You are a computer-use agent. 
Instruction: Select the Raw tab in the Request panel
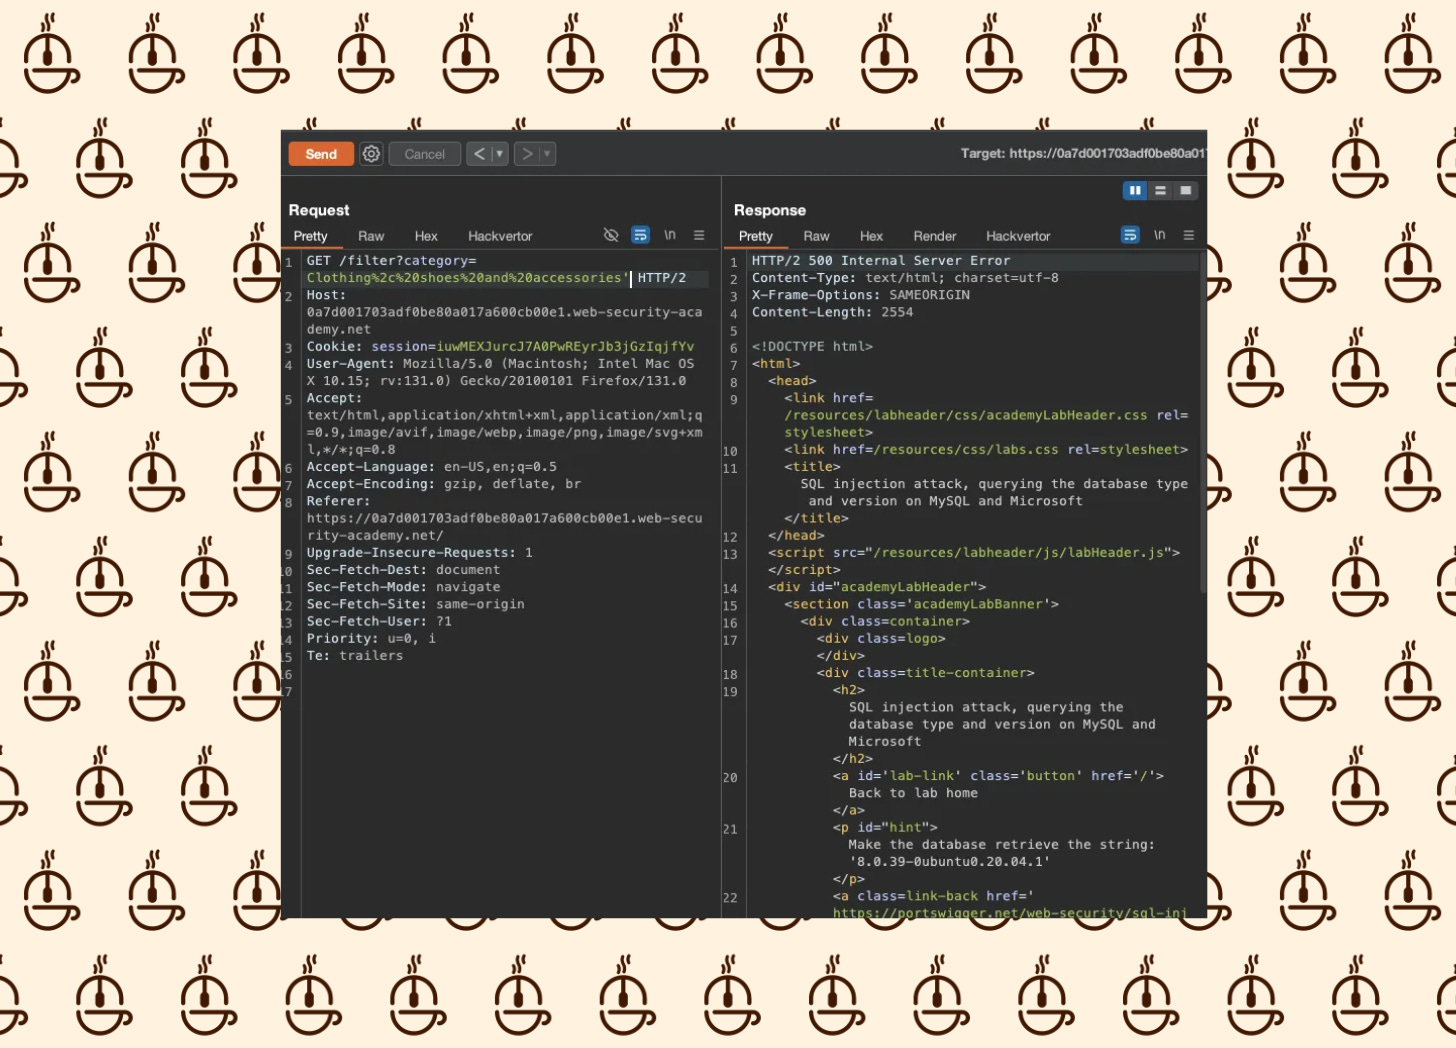371,236
